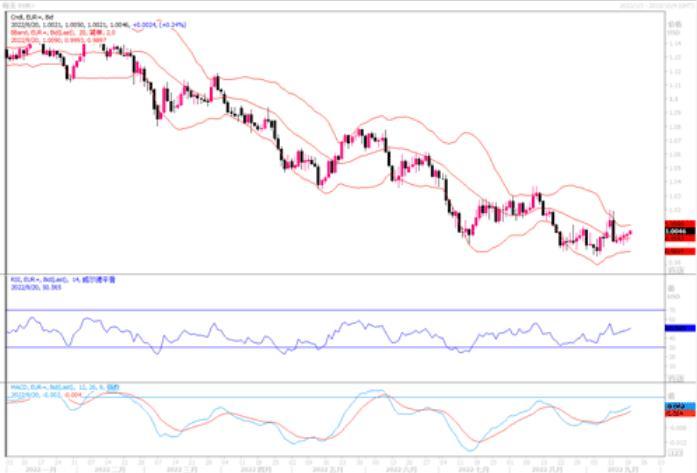Click the blue RSI indicator label
697x473 pixels.
(x=63, y=280)
